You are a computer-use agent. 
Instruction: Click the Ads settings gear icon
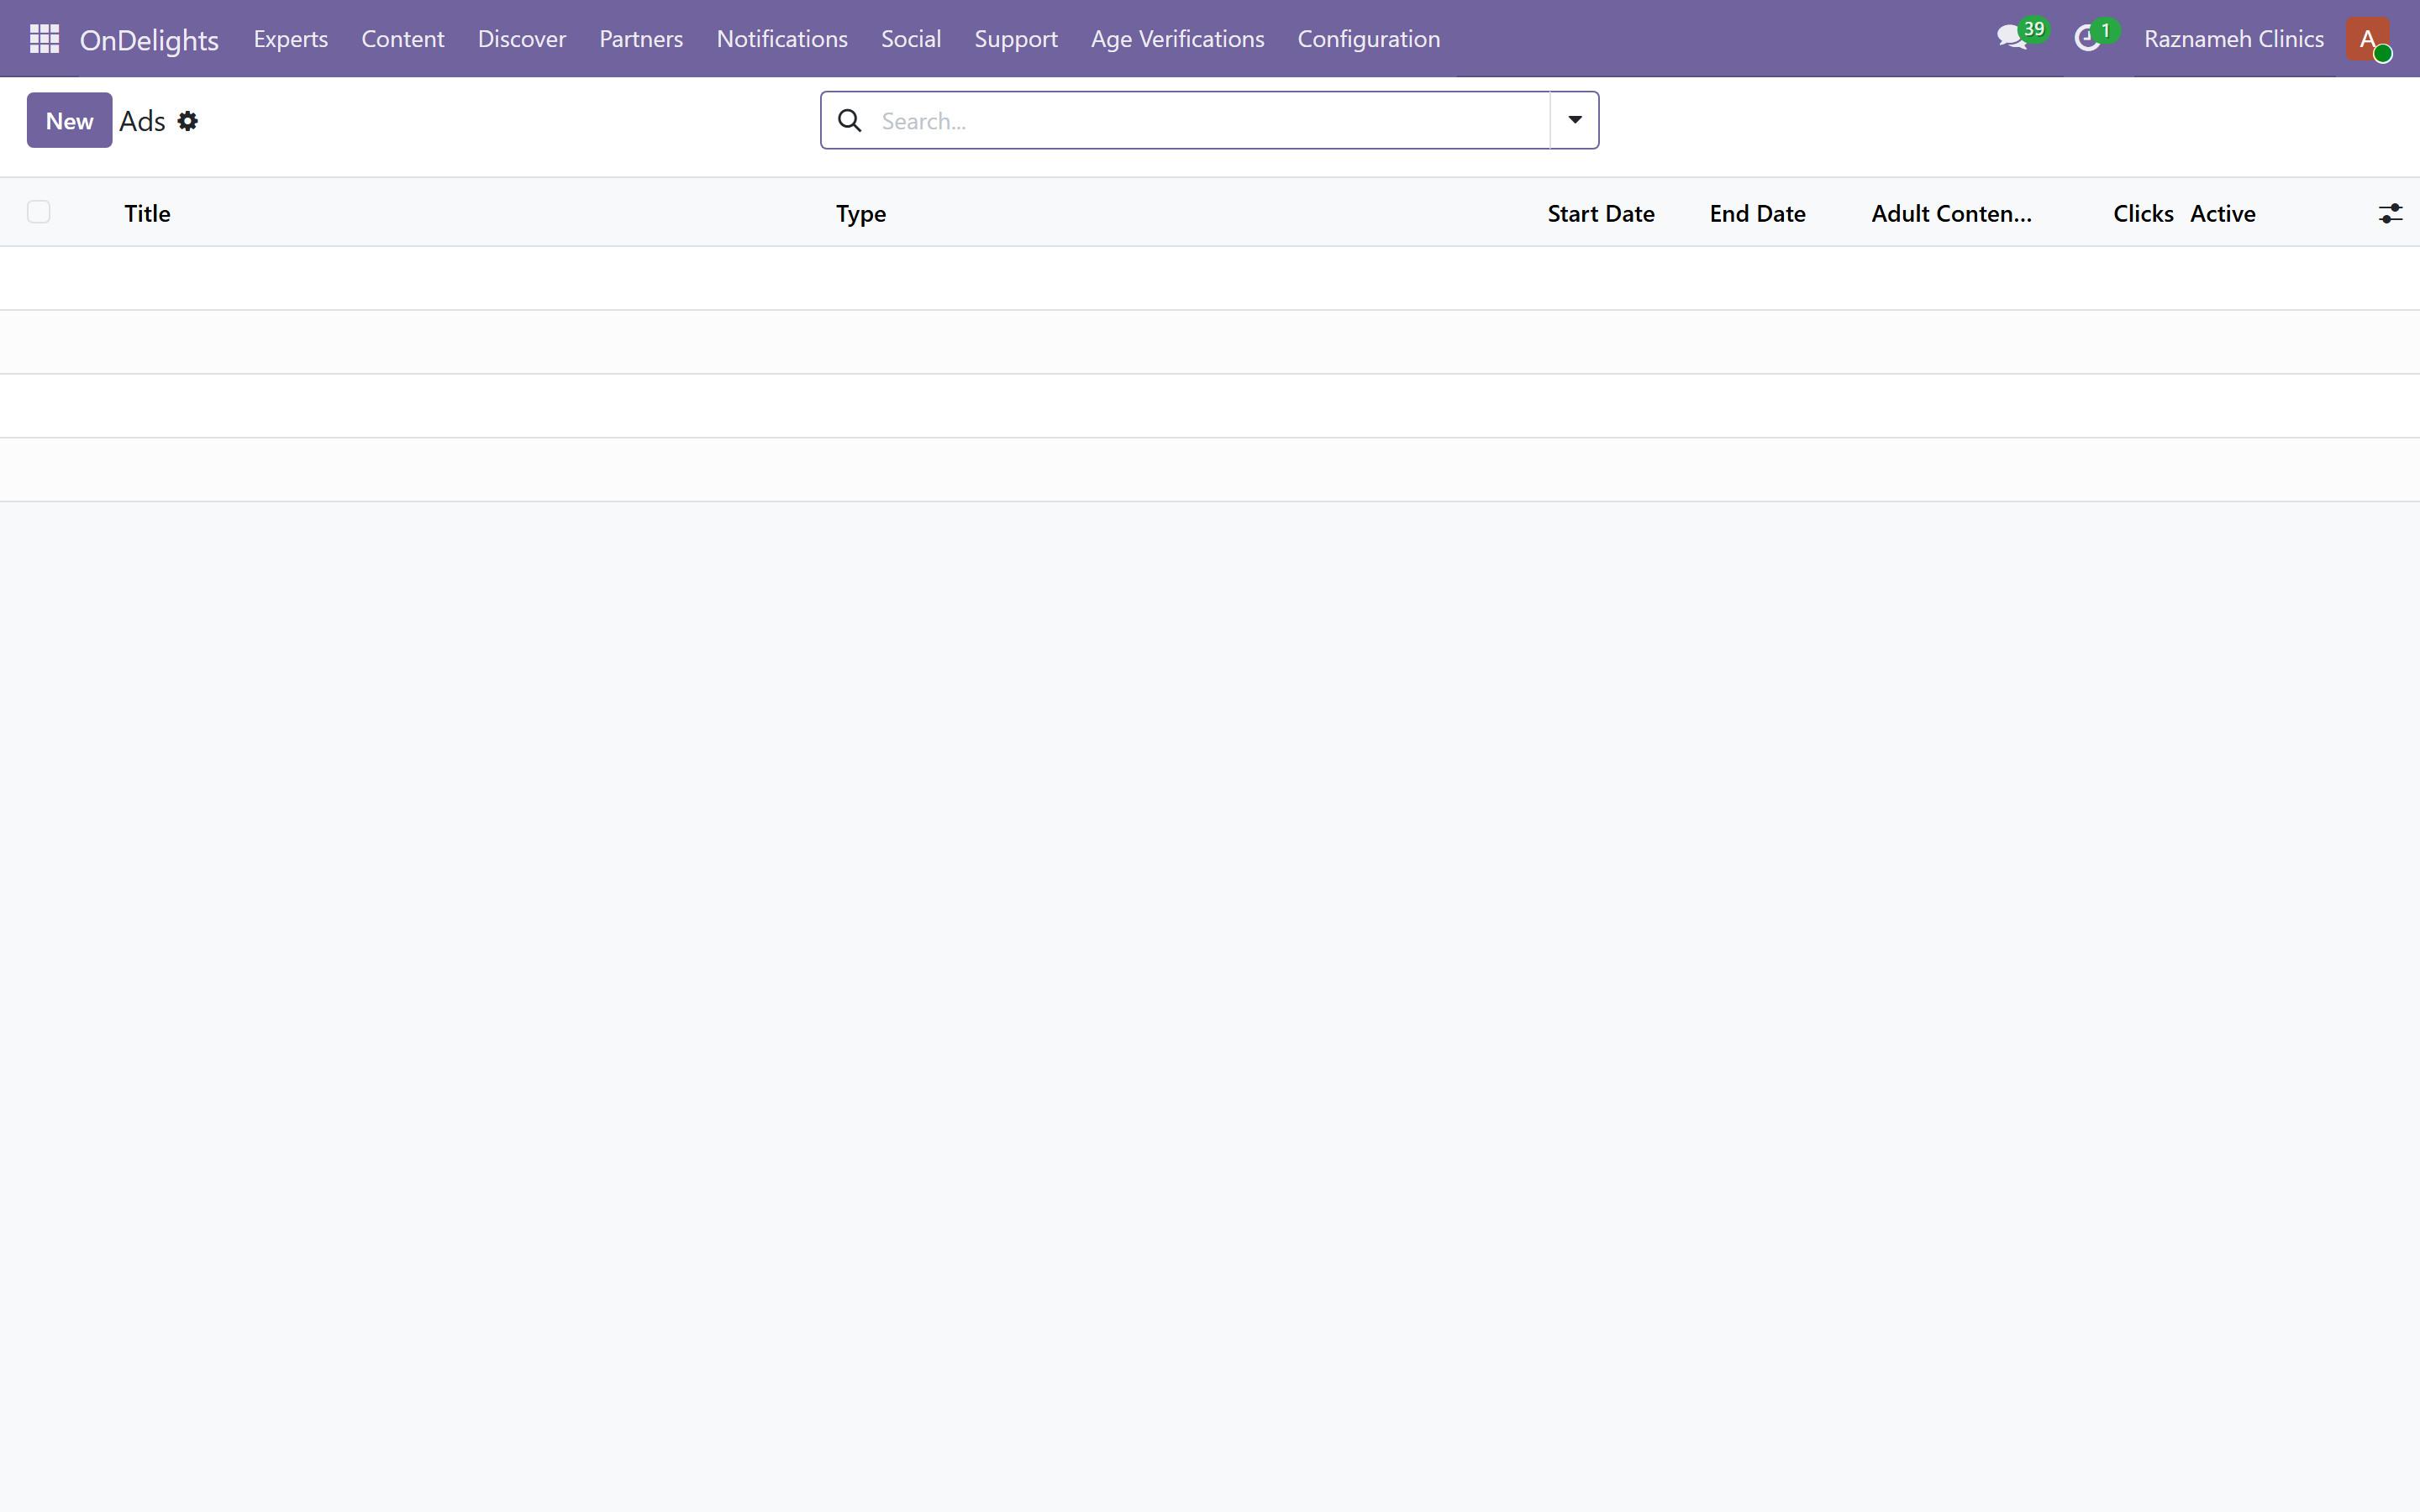point(188,121)
